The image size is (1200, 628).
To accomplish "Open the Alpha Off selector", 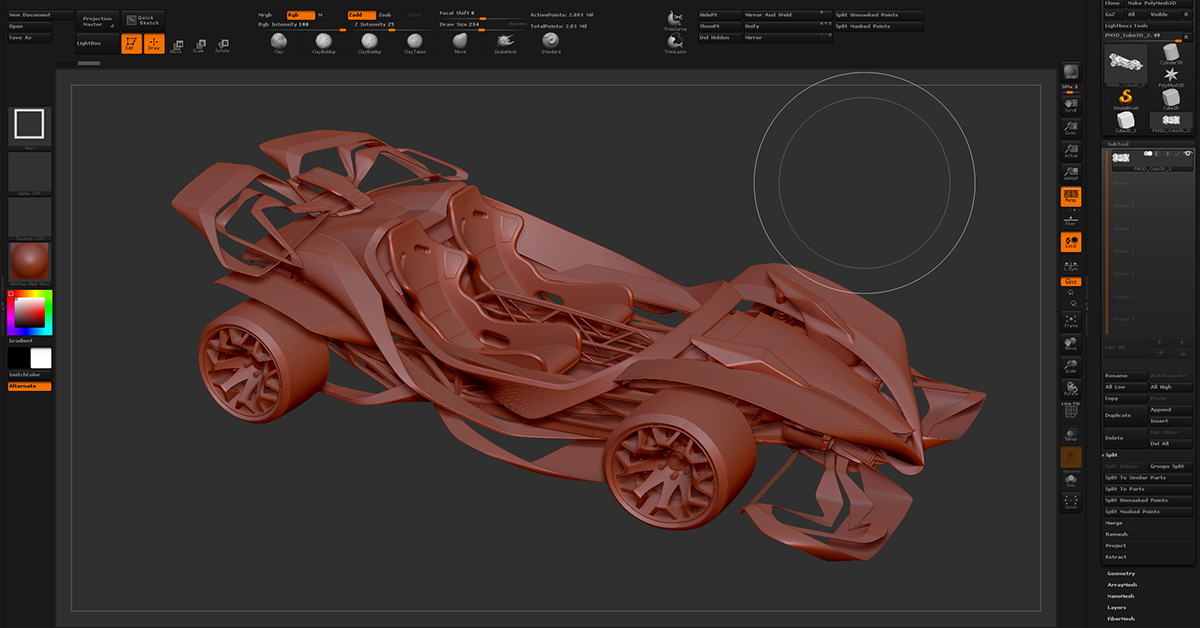I will click(x=29, y=172).
